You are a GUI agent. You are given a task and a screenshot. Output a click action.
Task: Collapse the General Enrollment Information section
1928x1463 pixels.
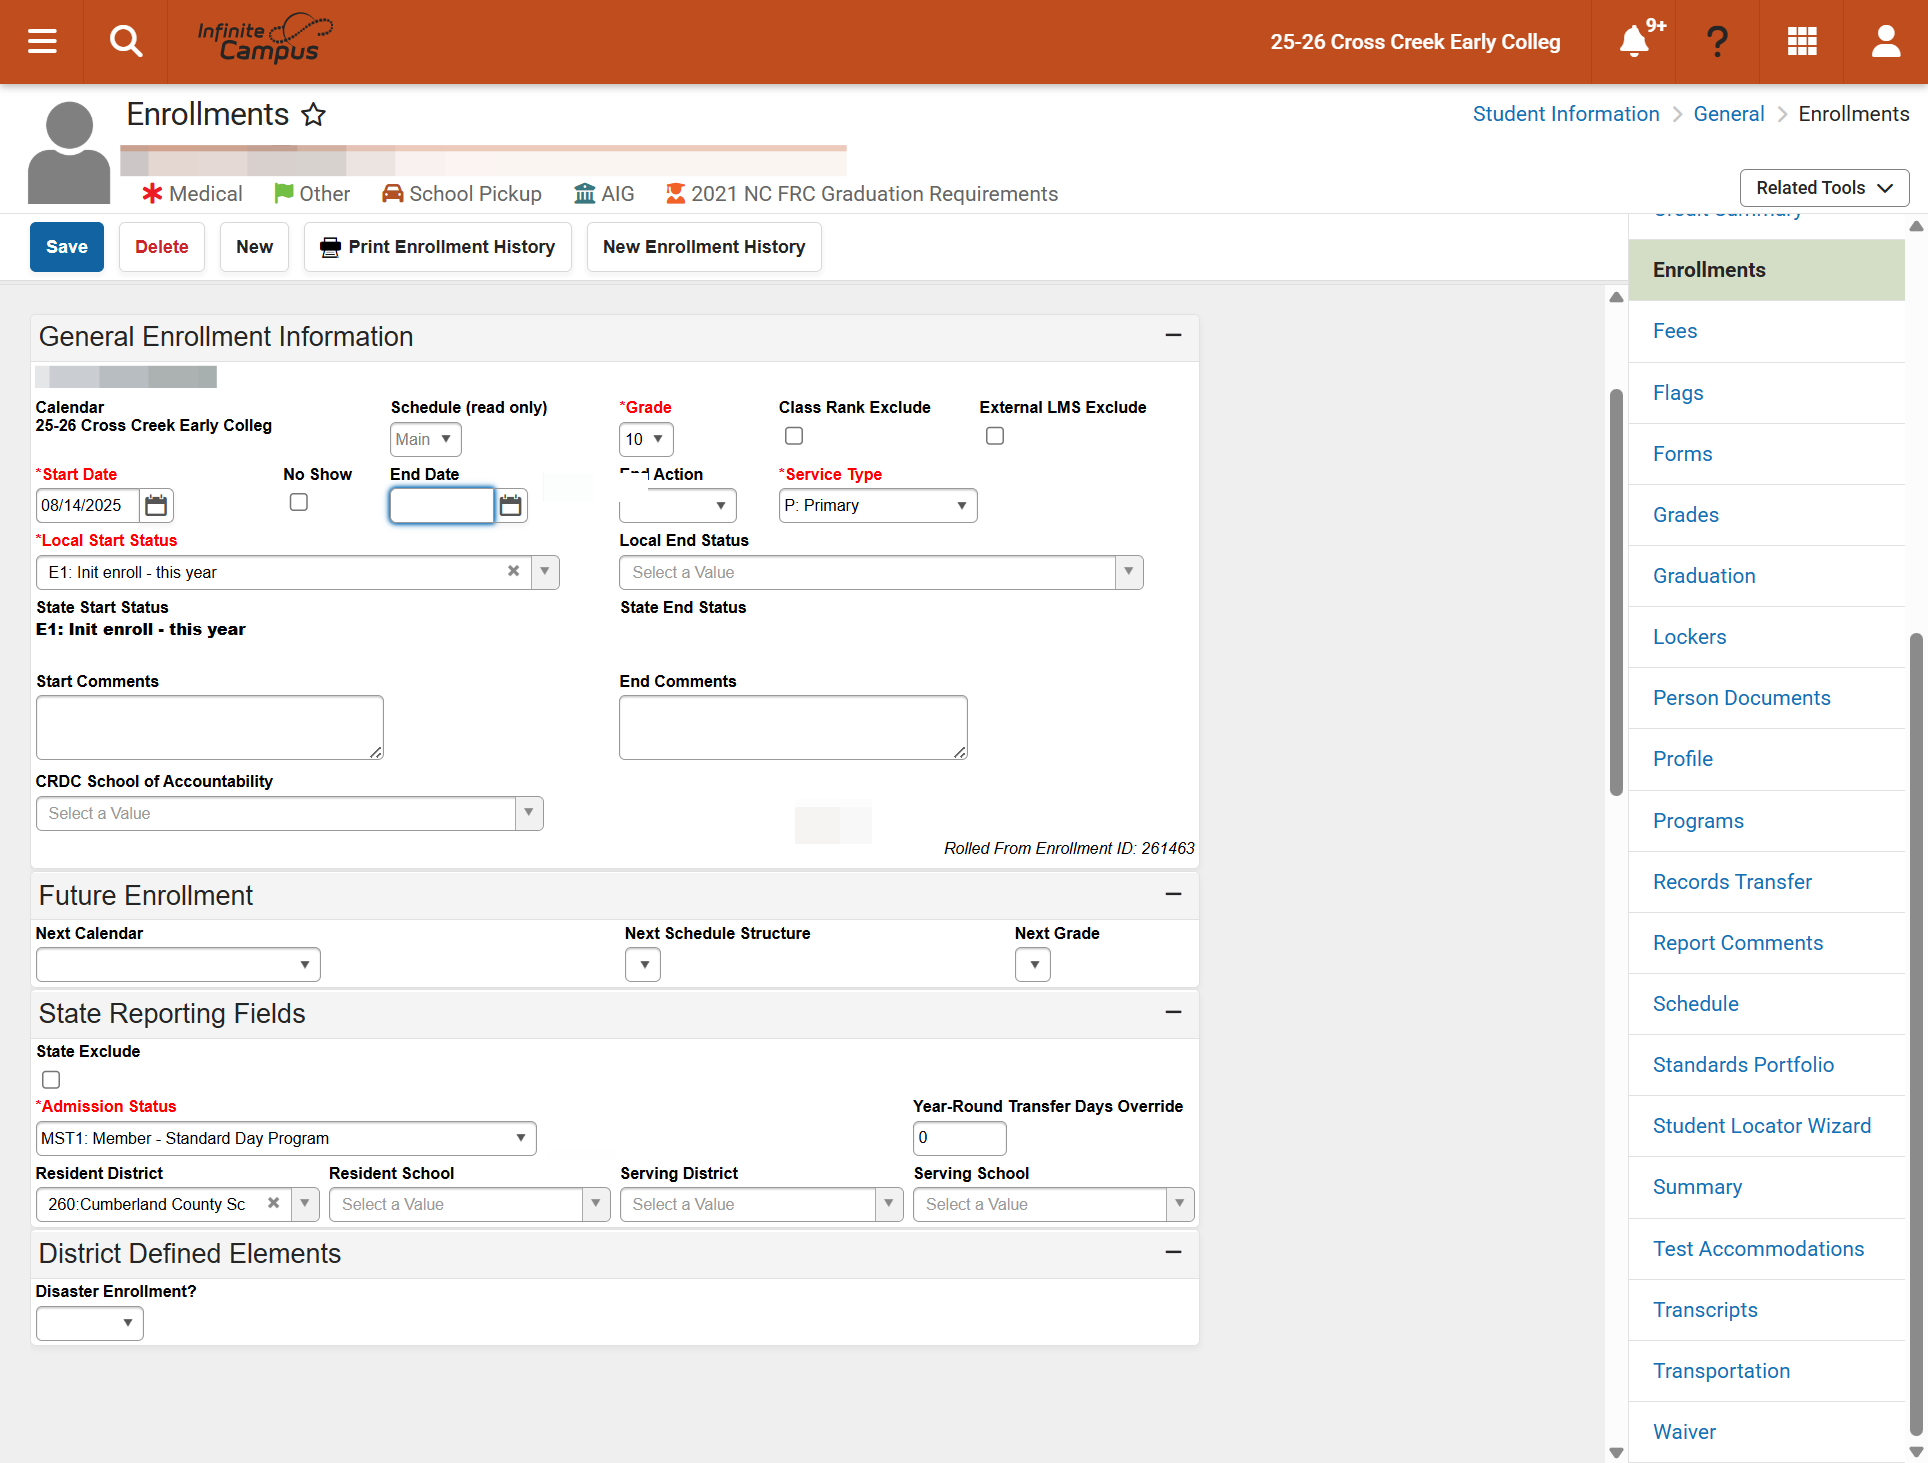1173,336
